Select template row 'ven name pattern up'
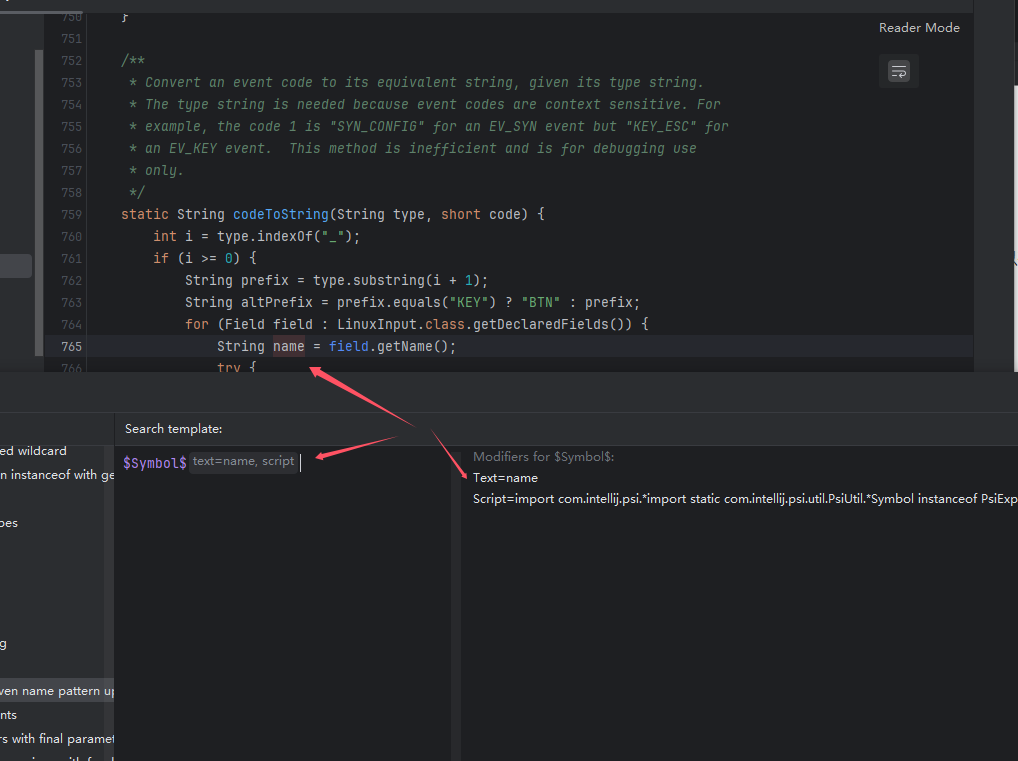This screenshot has width=1018, height=761. coord(57,691)
